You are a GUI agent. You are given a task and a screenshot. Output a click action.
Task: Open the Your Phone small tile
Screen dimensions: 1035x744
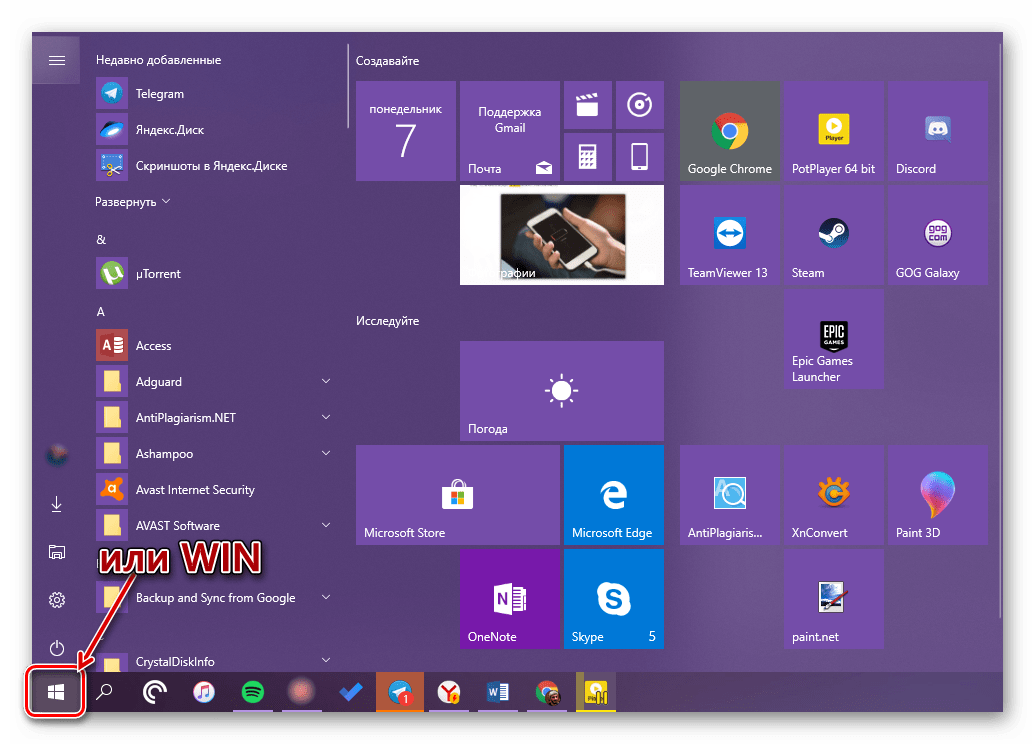640,157
